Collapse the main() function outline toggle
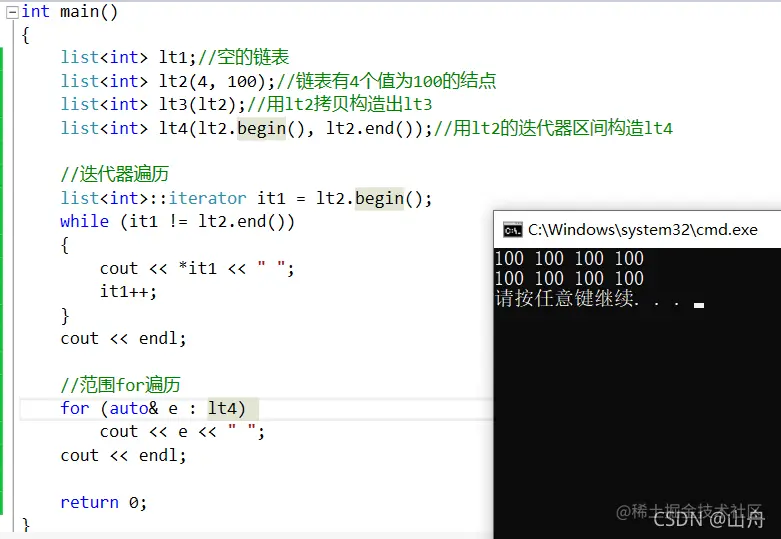 point(12,12)
